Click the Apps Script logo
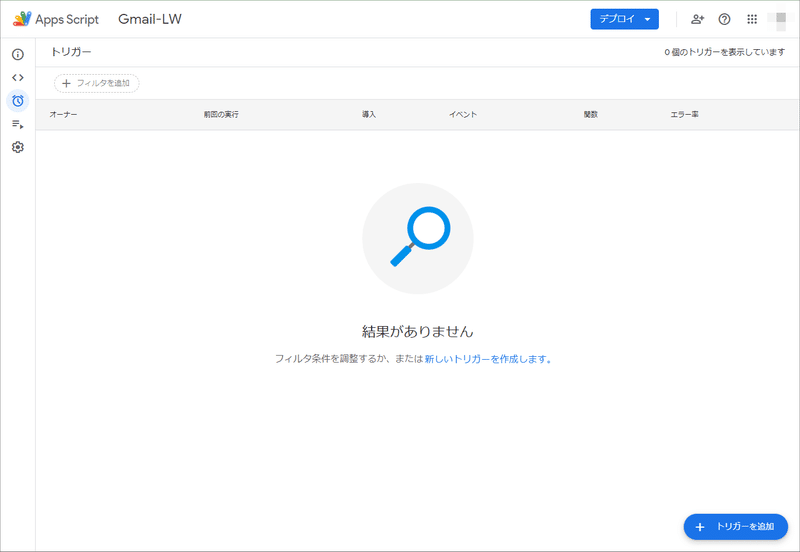800x552 pixels. [x=22, y=19]
